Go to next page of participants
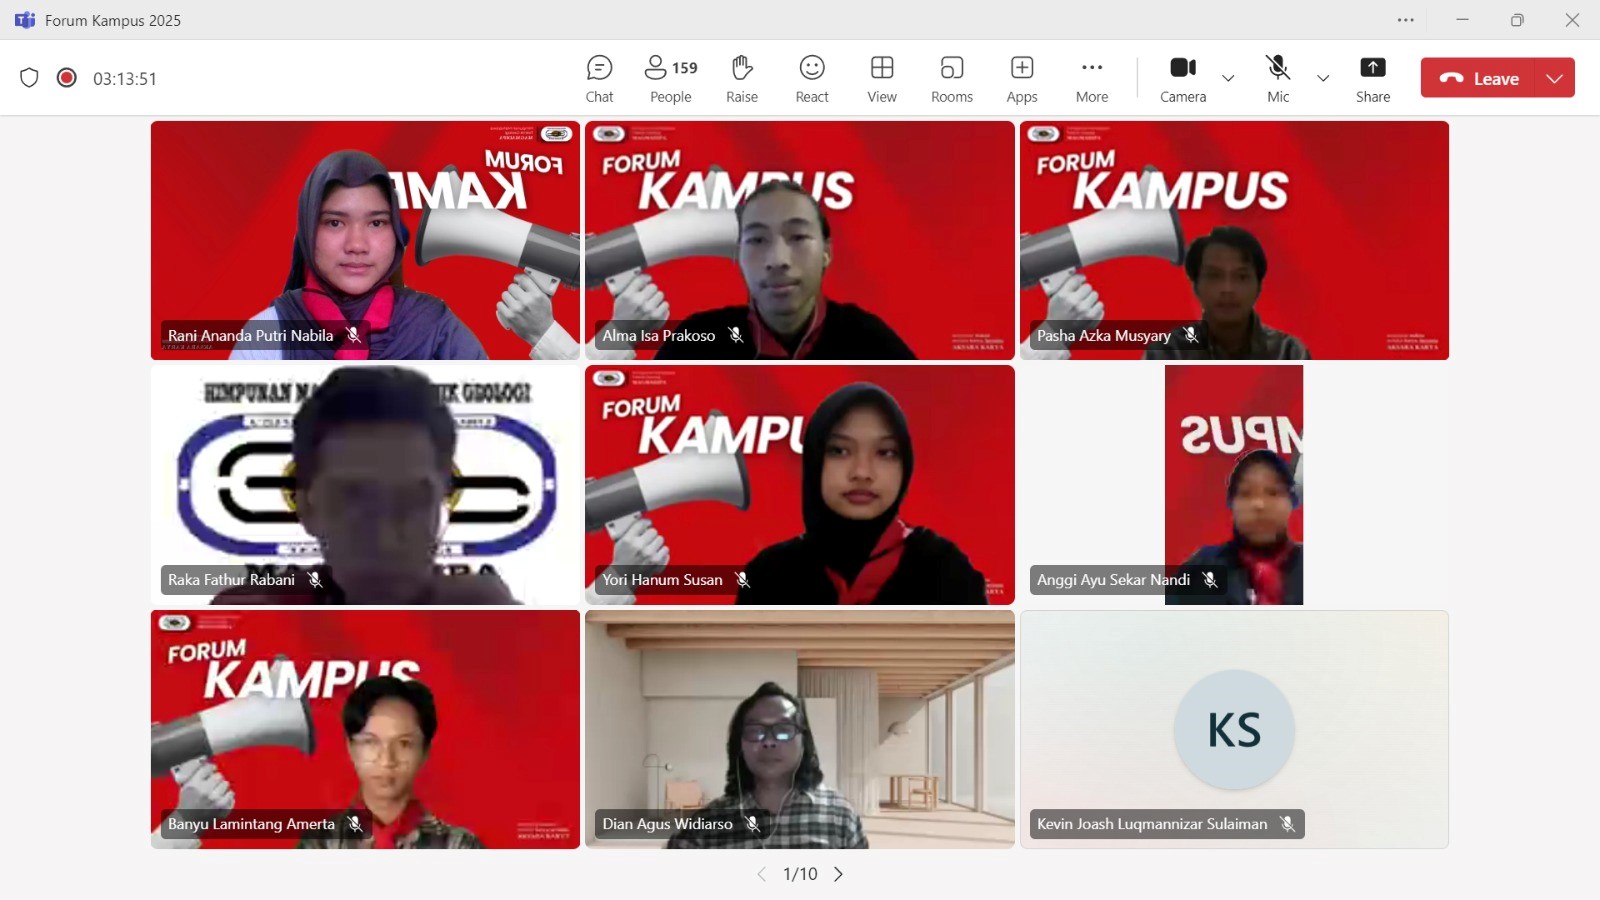Screen dimensions: 1600x900 [838, 874]
